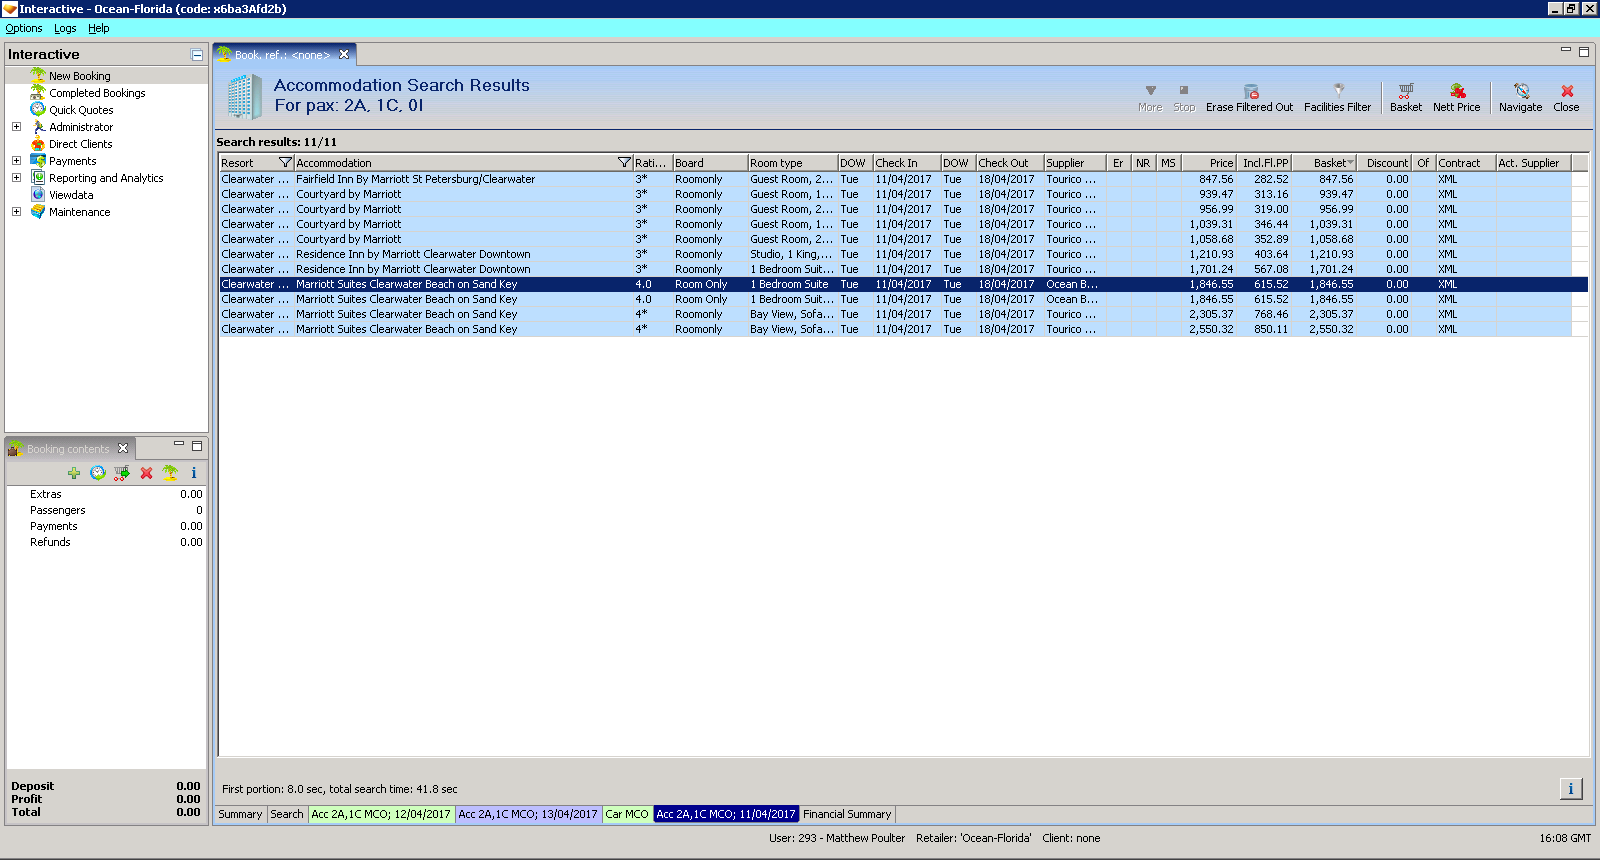Expand the Payments tree node
The width and height of the screenshot is (1600, 860).
[x=16, y=160]
